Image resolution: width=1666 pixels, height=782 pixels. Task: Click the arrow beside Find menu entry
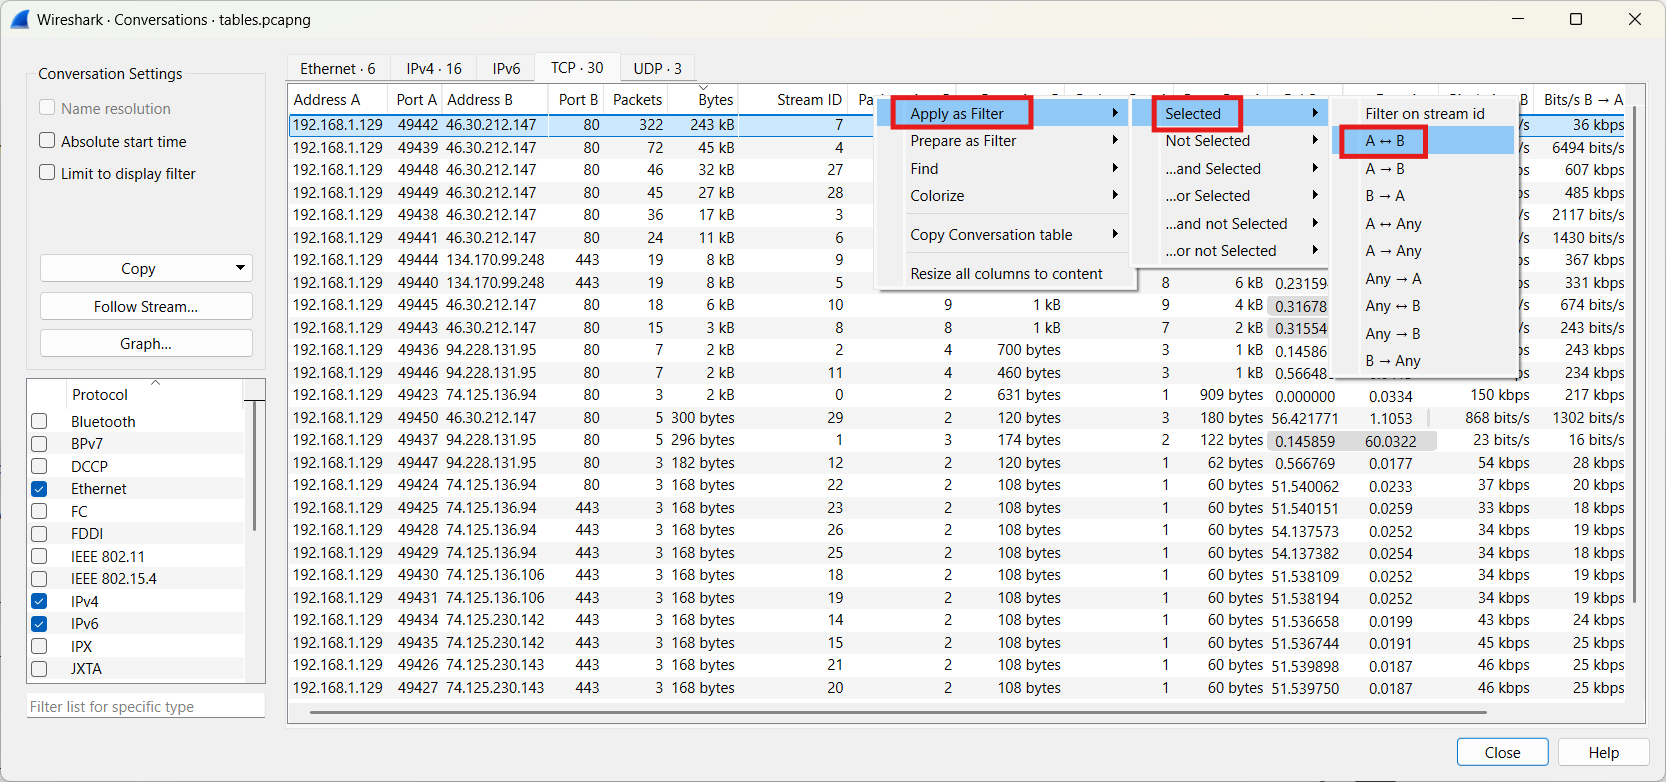1114,168
